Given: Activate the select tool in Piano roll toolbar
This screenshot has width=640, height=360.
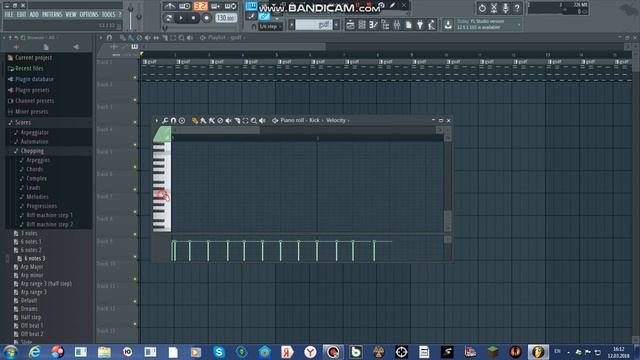Looking at the screenshot, I should [x=245, y=120].
